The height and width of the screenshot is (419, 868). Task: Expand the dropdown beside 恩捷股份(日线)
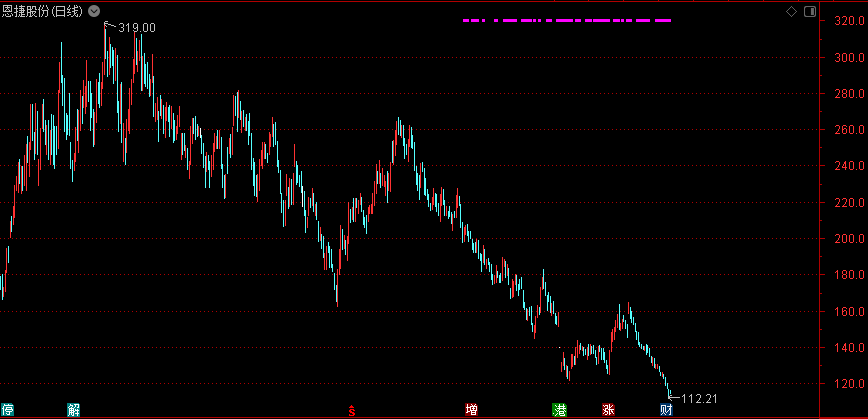click(94, 11)
